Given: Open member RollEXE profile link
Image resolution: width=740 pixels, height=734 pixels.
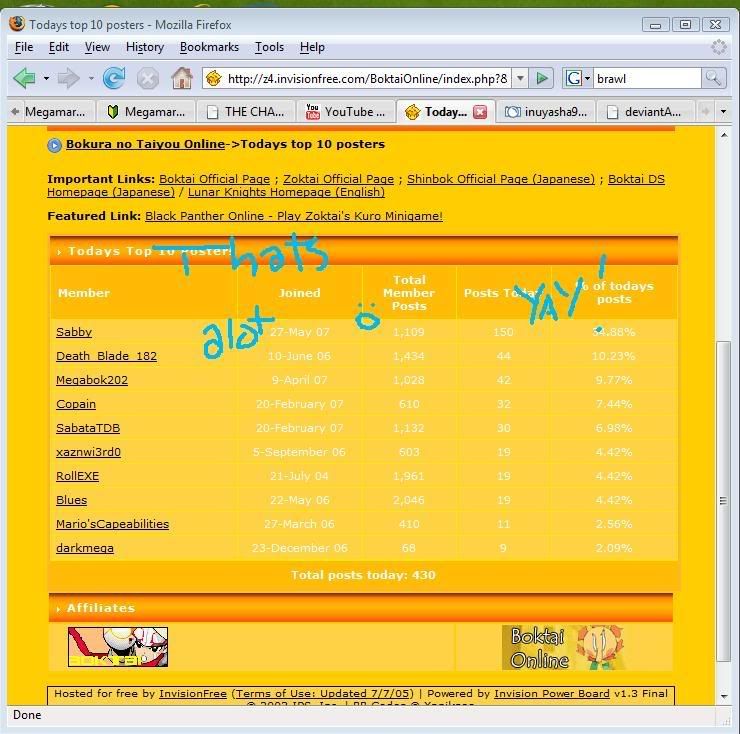Looking at the screenshot, I should (x=77, y=476).
